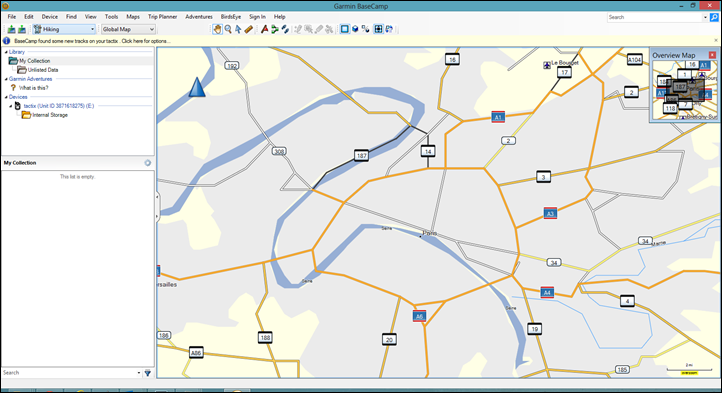Activate the Measure ruler tool
722x393 pixels.
coord(249,29)
